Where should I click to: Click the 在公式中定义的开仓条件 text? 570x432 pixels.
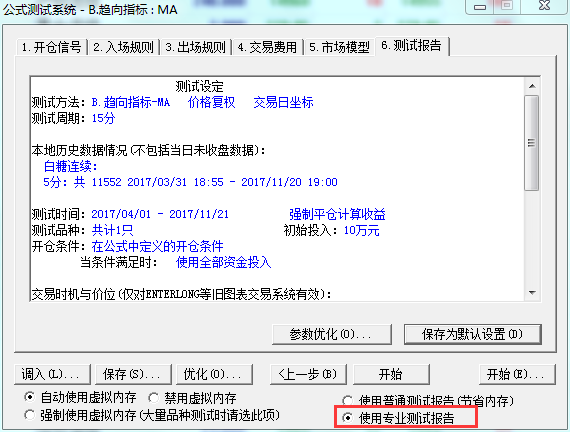(x=157, y=246)
